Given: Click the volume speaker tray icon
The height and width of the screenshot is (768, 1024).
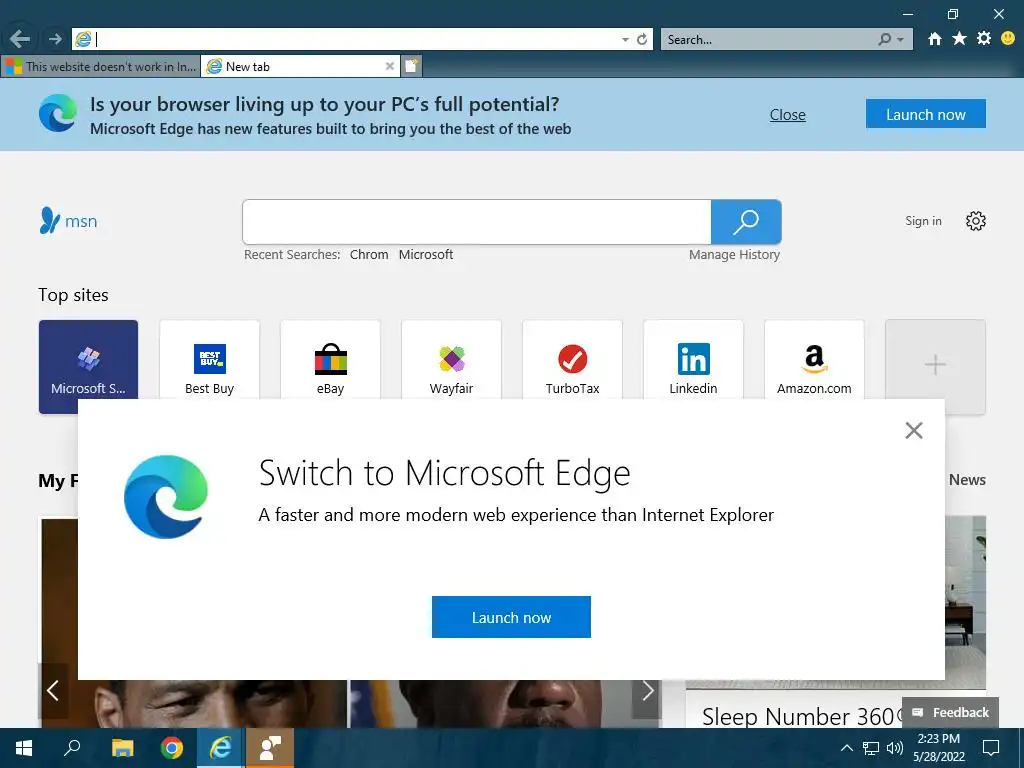Looking at the screenshot, I should pos(895,748).
